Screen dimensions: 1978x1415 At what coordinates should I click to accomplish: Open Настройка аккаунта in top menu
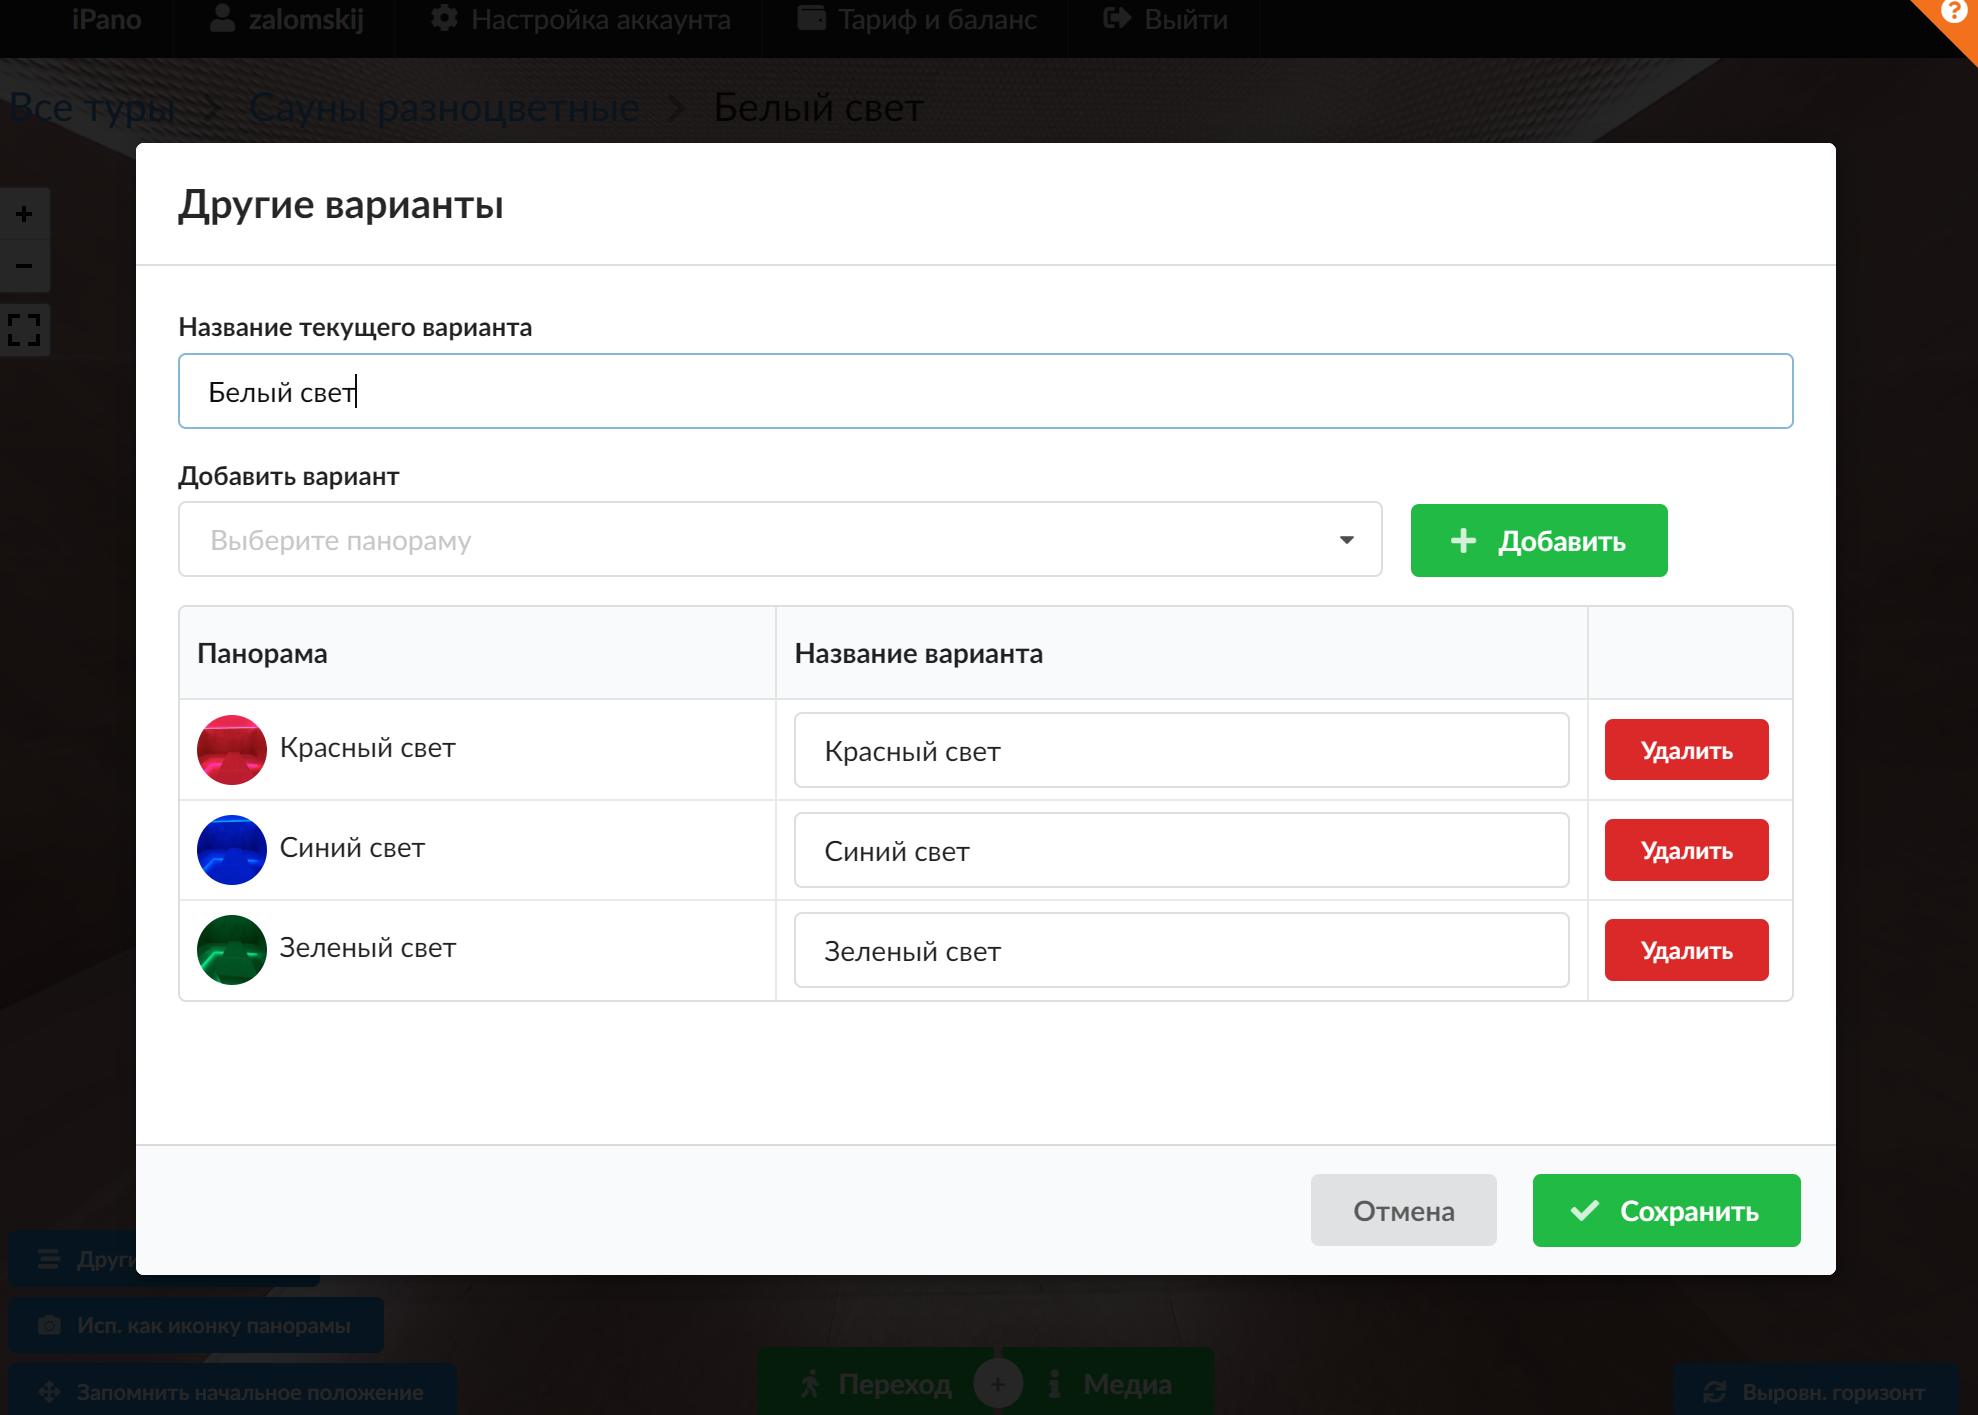(581, 20)
